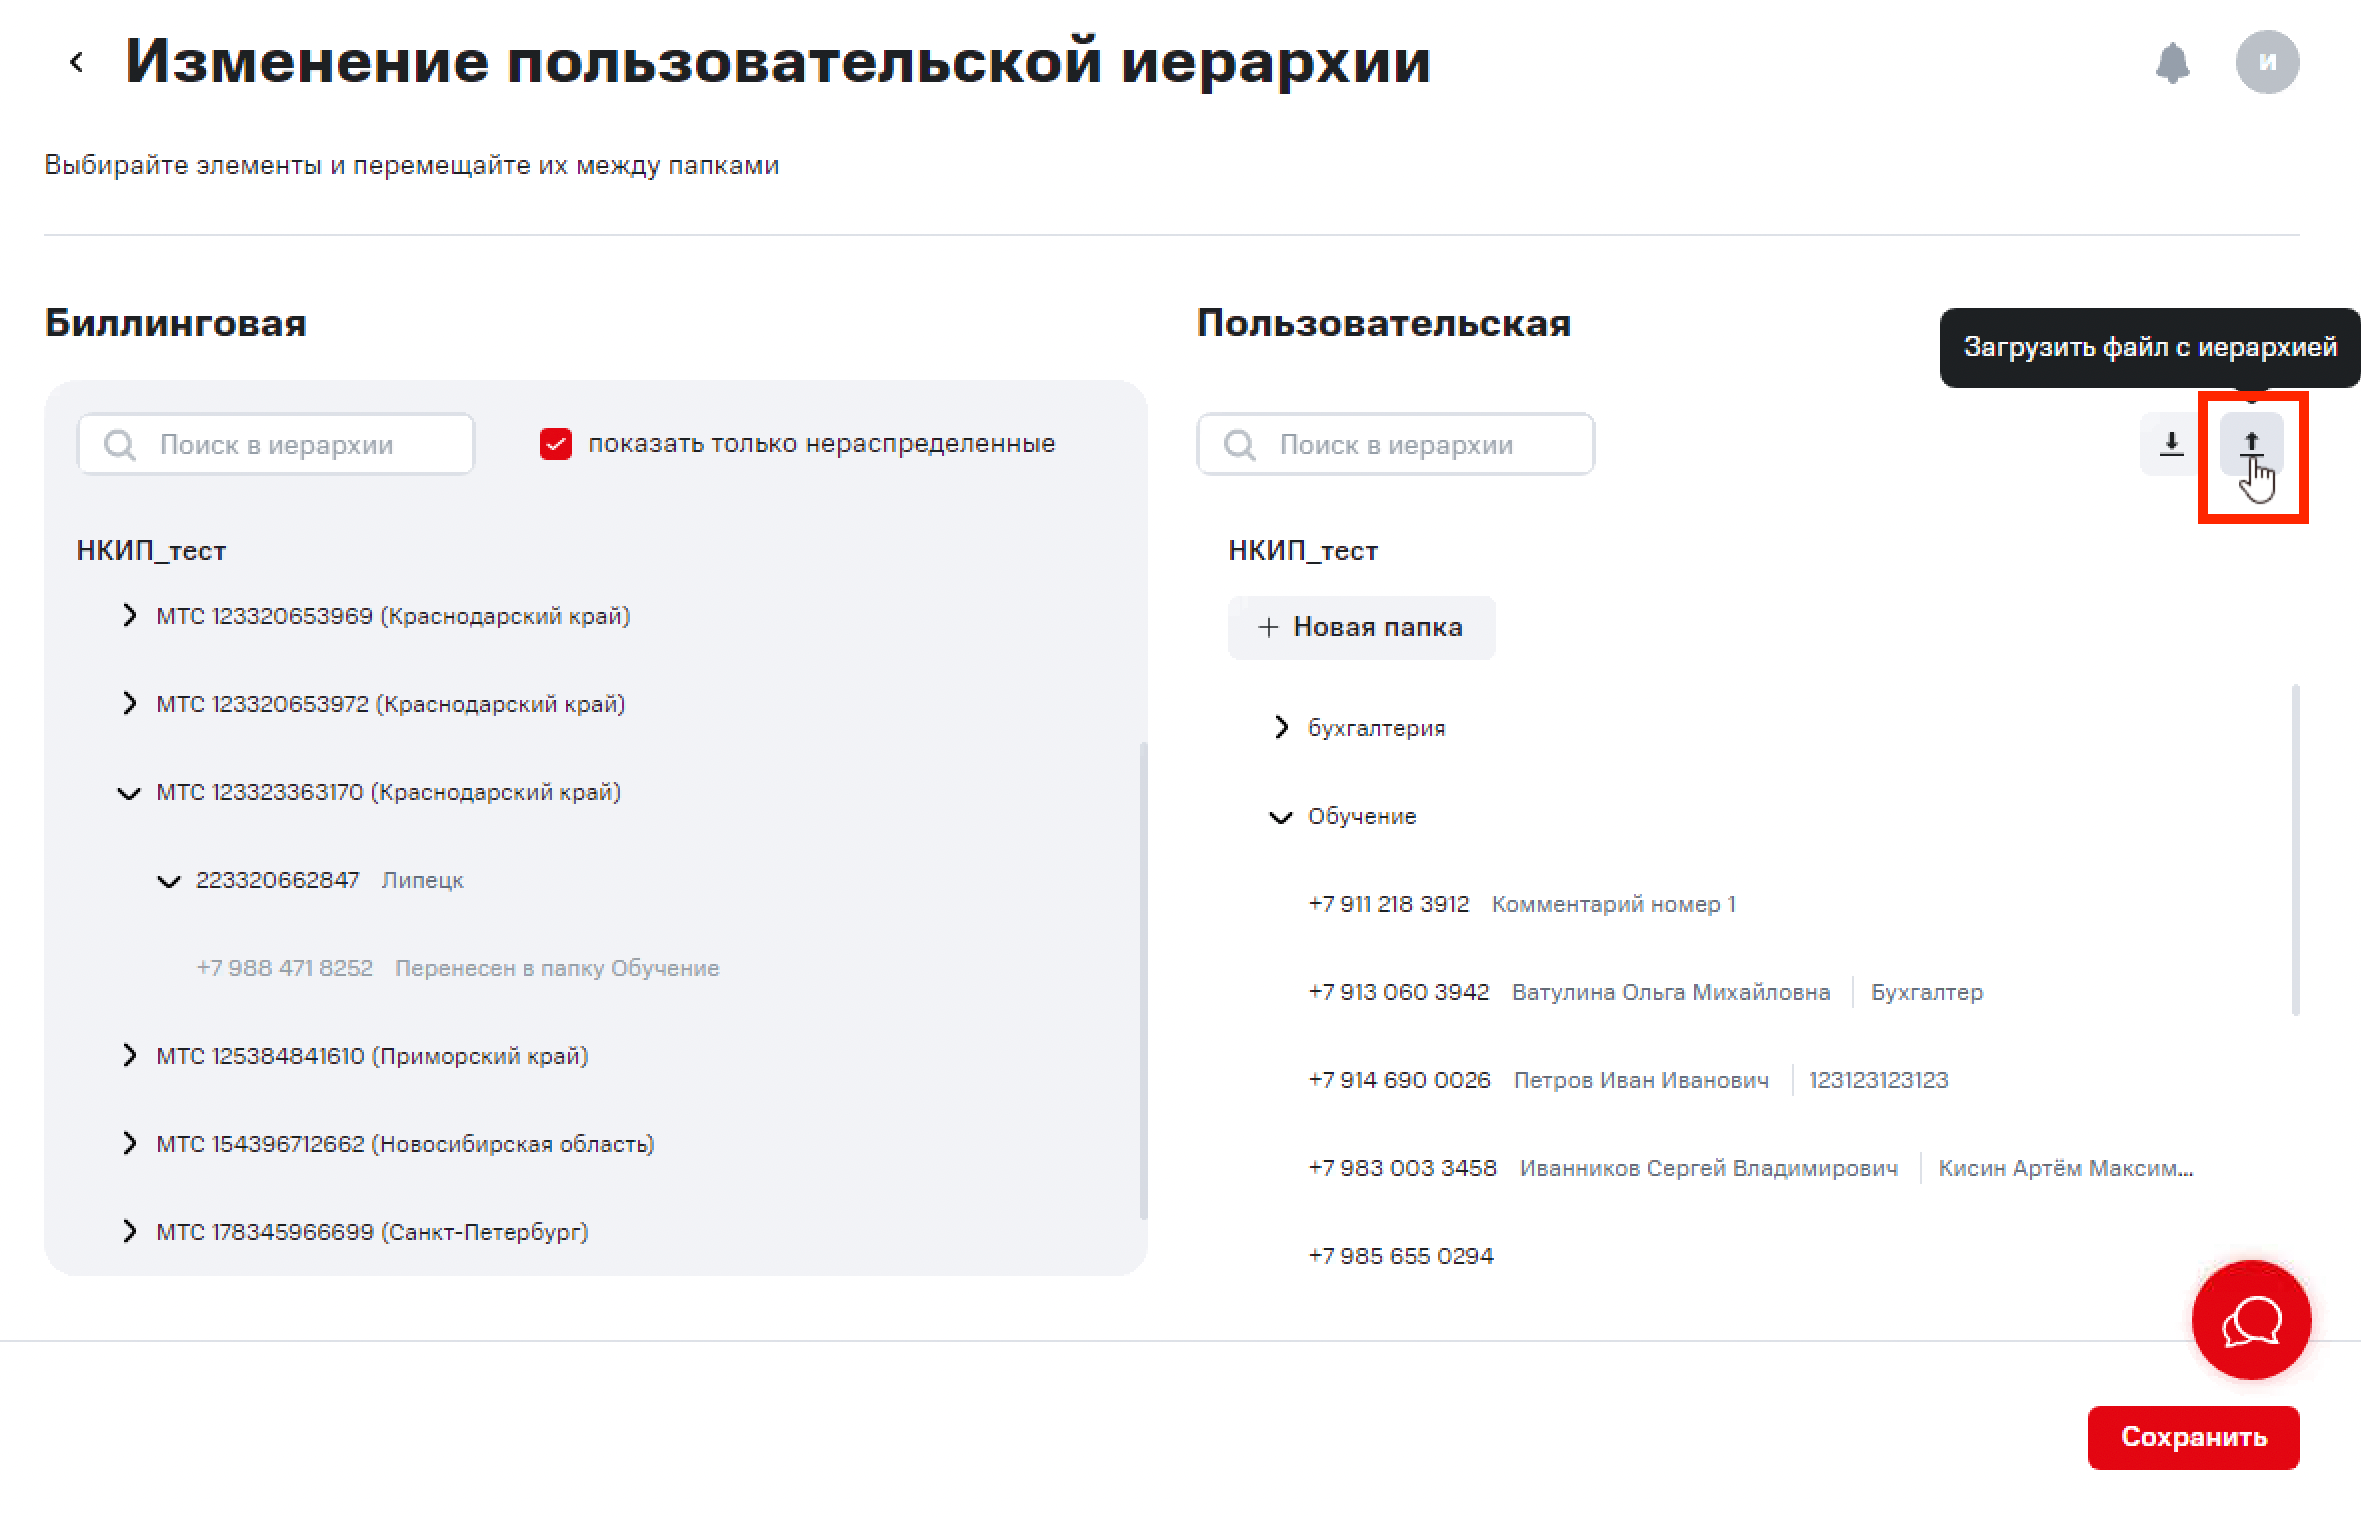The image size is (2361, 1517).
Task: Create a new folder with Новая папка
Action: coord(1361,627)
